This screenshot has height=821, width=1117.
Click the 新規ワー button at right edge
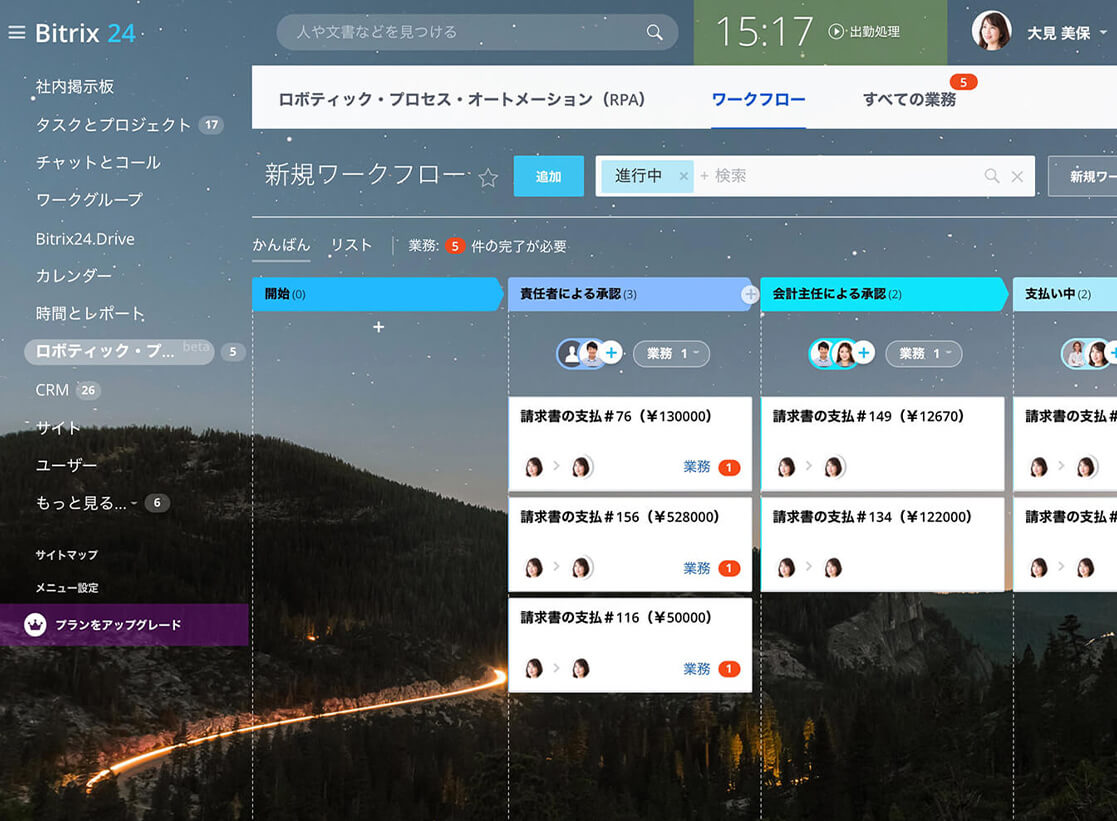point(1083,176)
